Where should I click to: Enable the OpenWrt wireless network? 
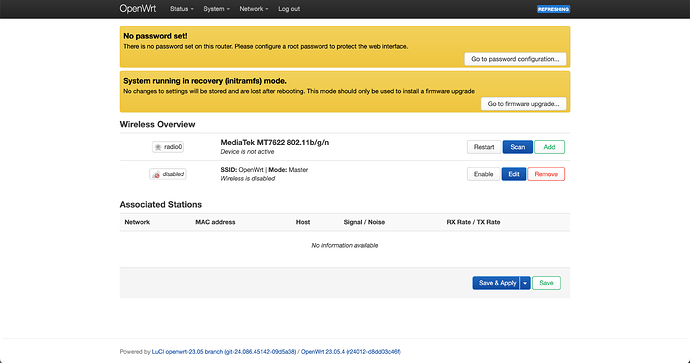click(x=483, y=174)
